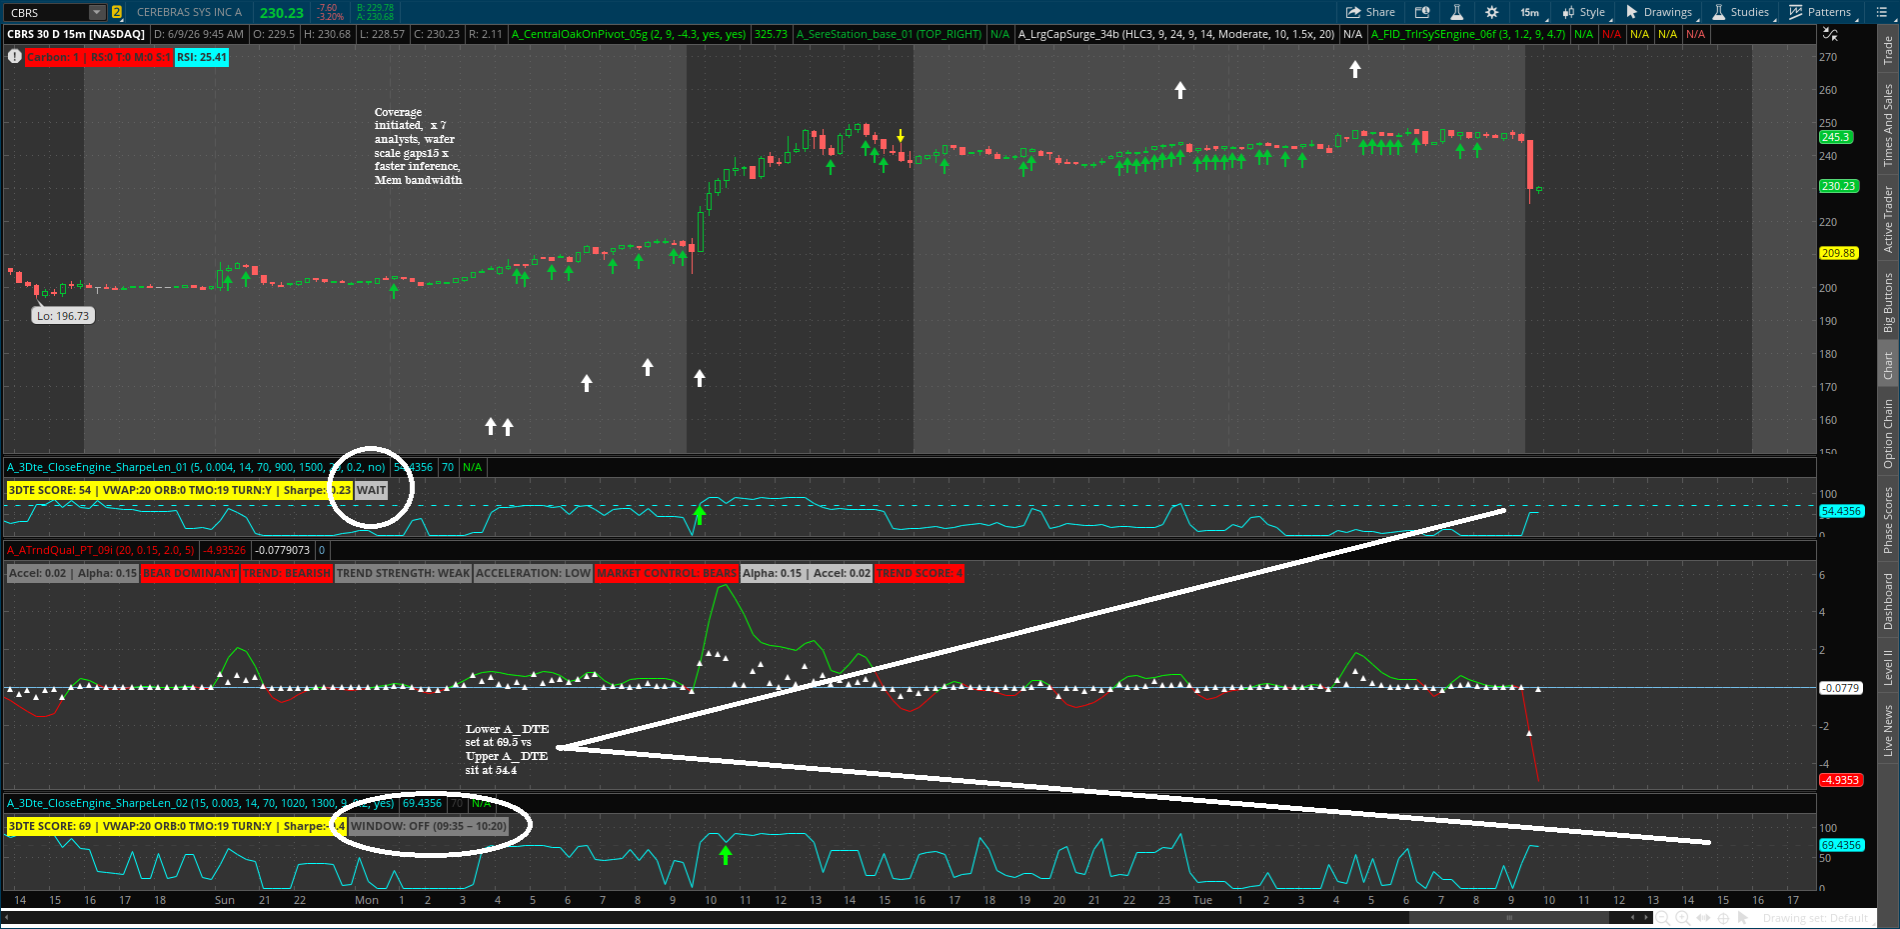Click the WAIT status label

[371, 490]
